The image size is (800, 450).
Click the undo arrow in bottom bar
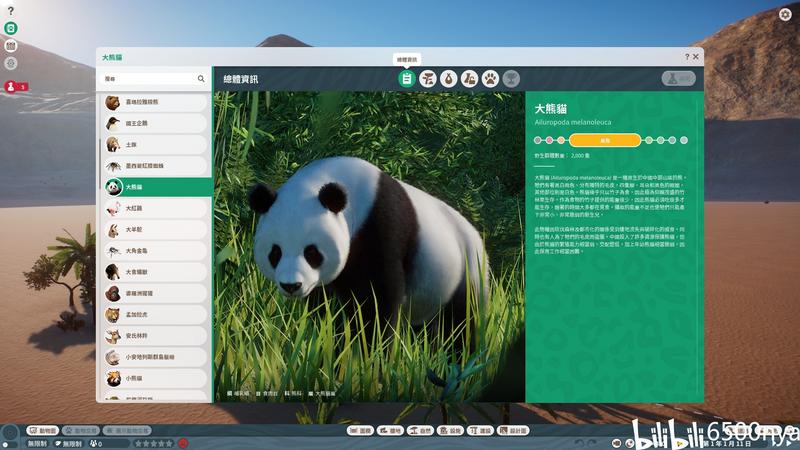tap(579, 443)
